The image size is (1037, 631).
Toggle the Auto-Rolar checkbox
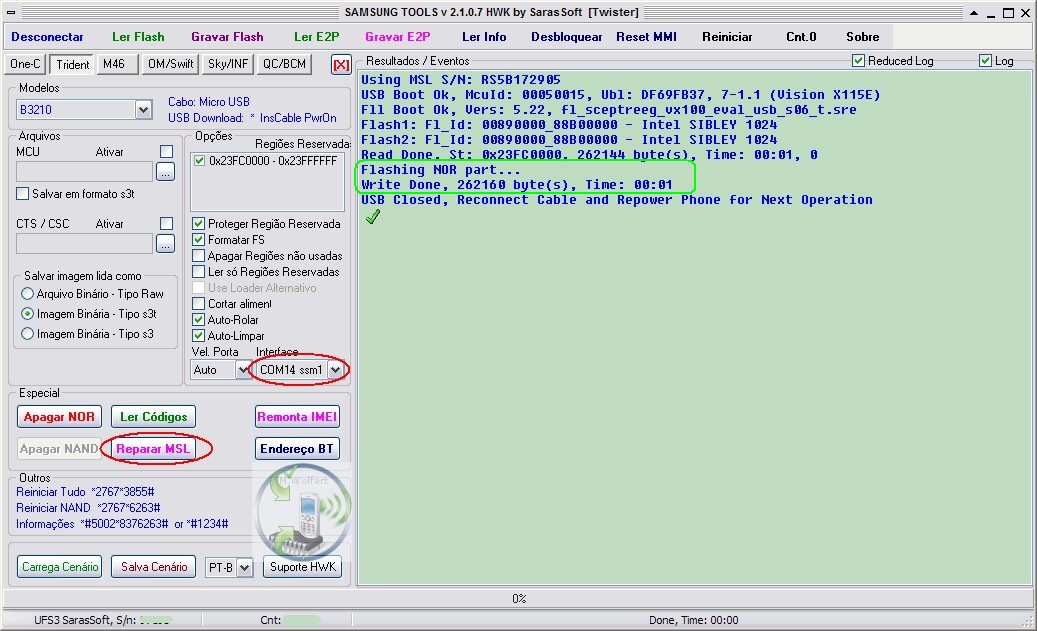[198, 319]
